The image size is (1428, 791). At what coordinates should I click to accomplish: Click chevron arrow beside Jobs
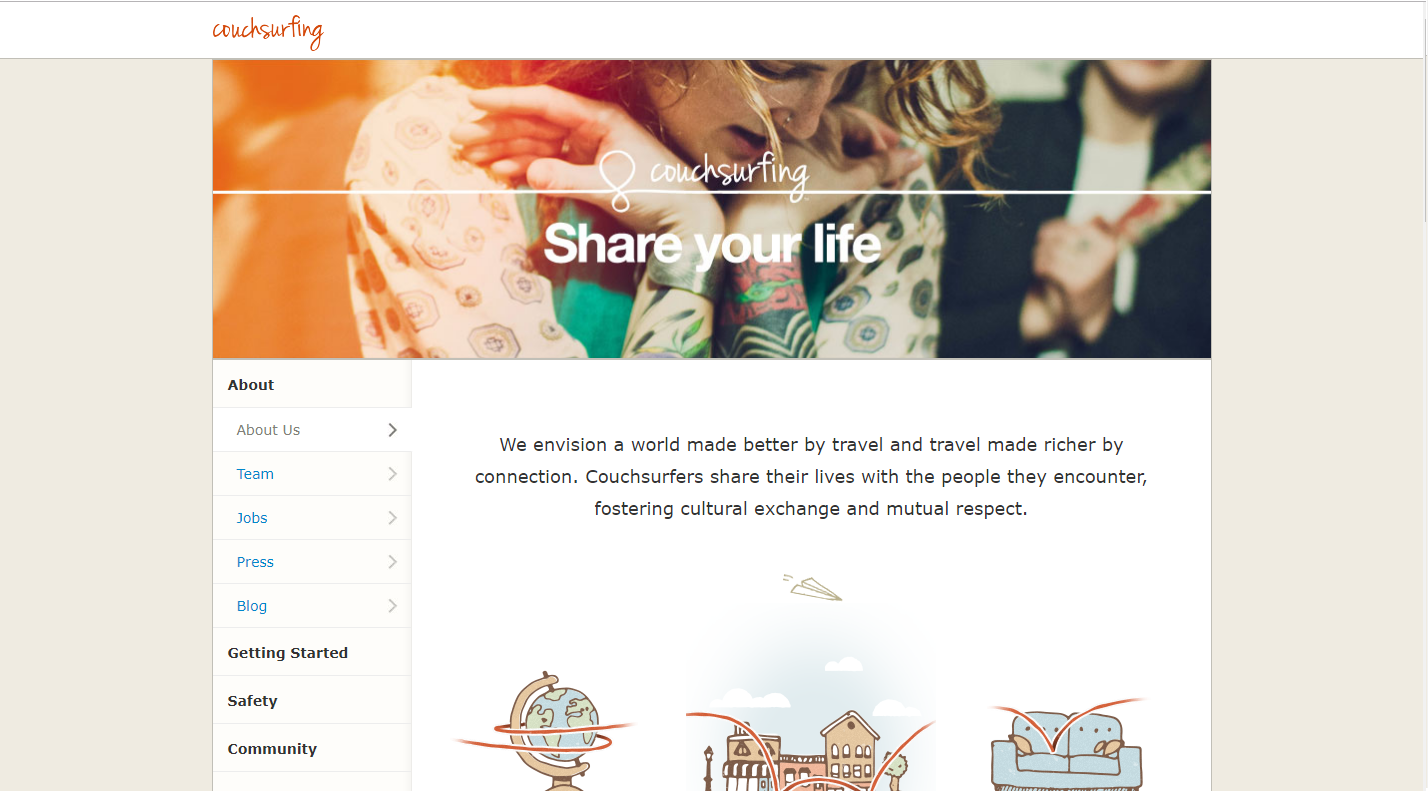392,518
